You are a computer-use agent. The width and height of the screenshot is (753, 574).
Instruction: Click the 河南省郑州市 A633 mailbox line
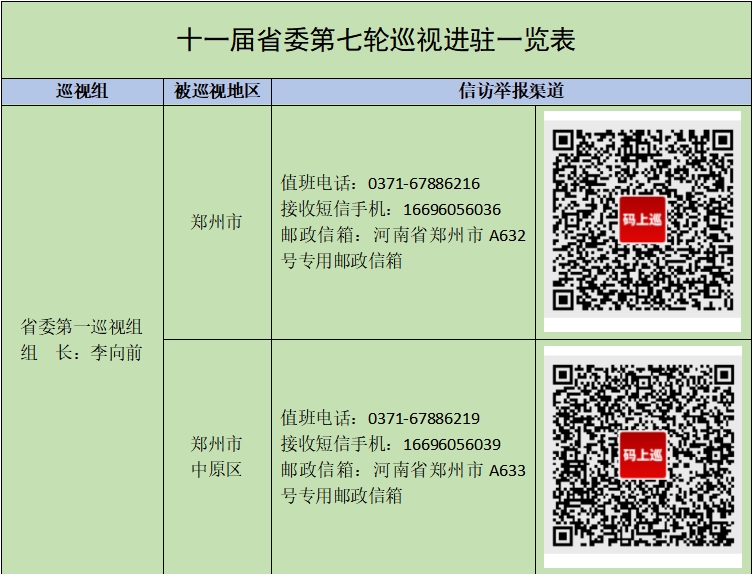[x=403, y=470]
